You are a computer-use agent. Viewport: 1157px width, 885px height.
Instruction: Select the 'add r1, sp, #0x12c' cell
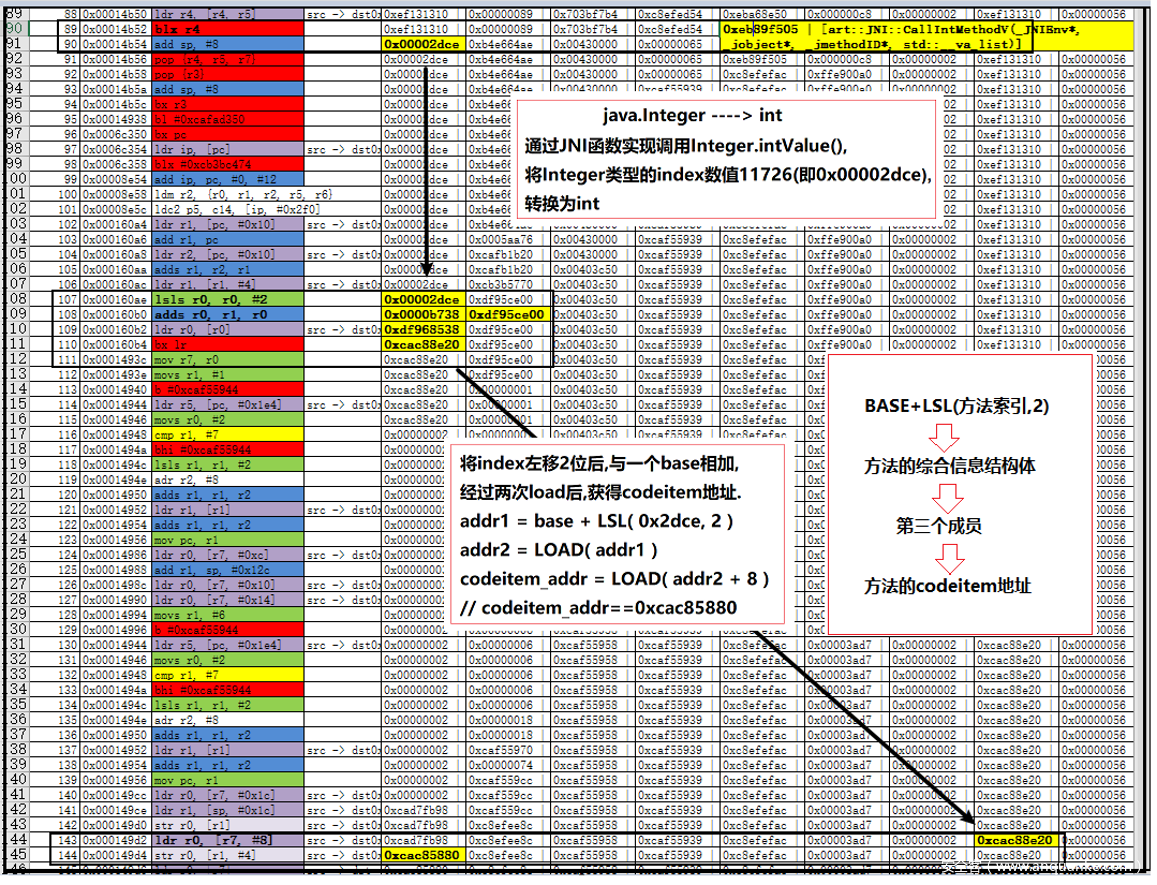pyautogui.click(x=228, y=570)
